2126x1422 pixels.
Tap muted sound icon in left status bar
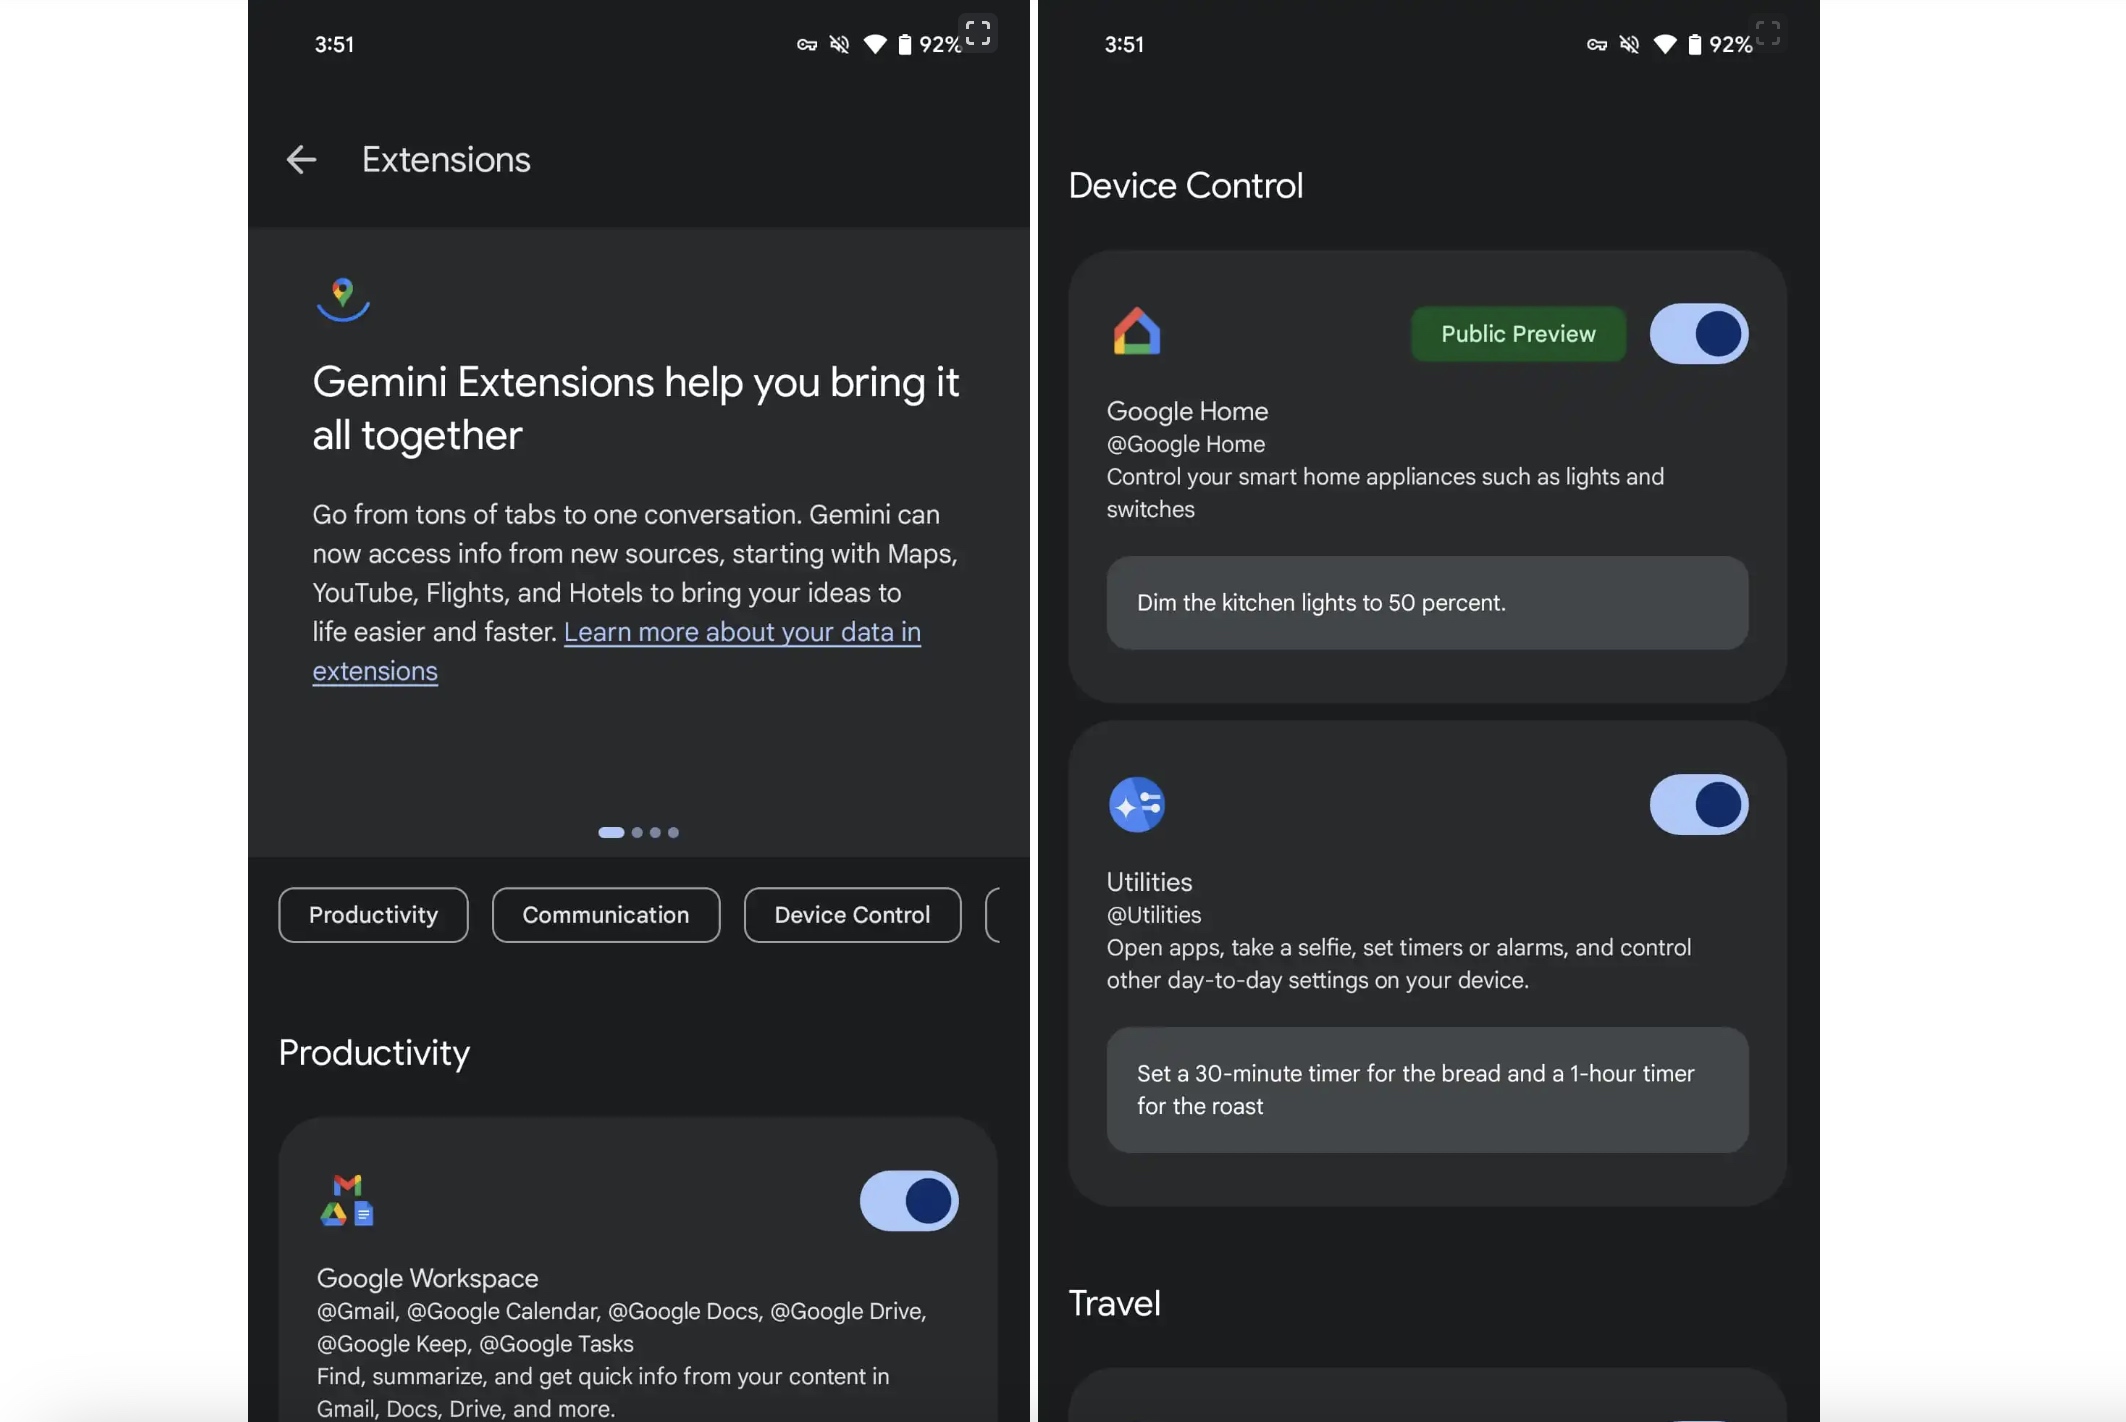pyautogui.click(x=839, y=44)
